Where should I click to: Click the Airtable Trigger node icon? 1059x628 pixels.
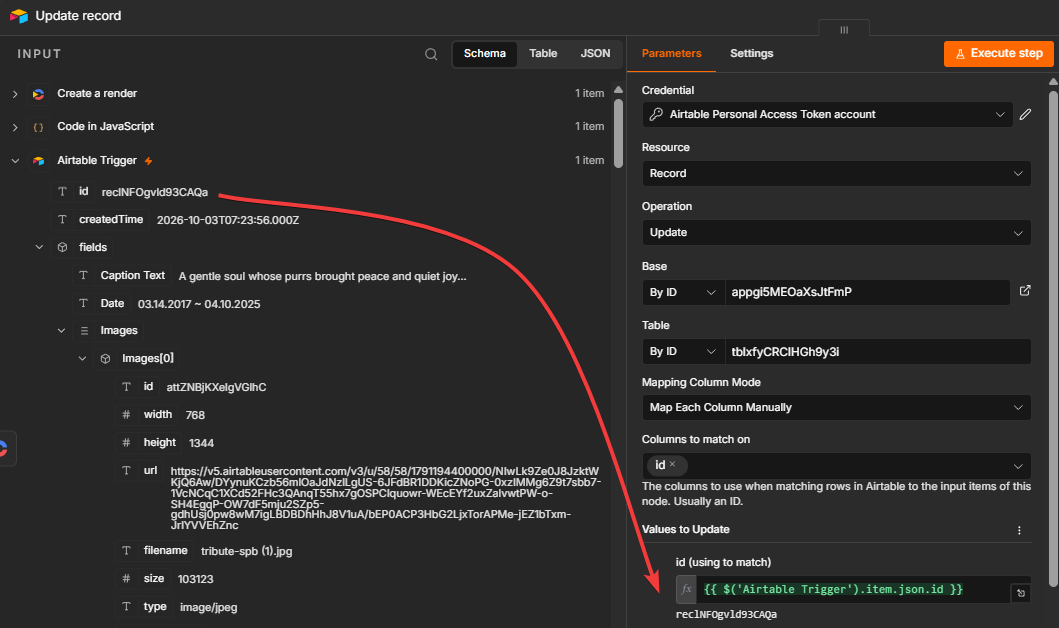click(x=38, y=161)
